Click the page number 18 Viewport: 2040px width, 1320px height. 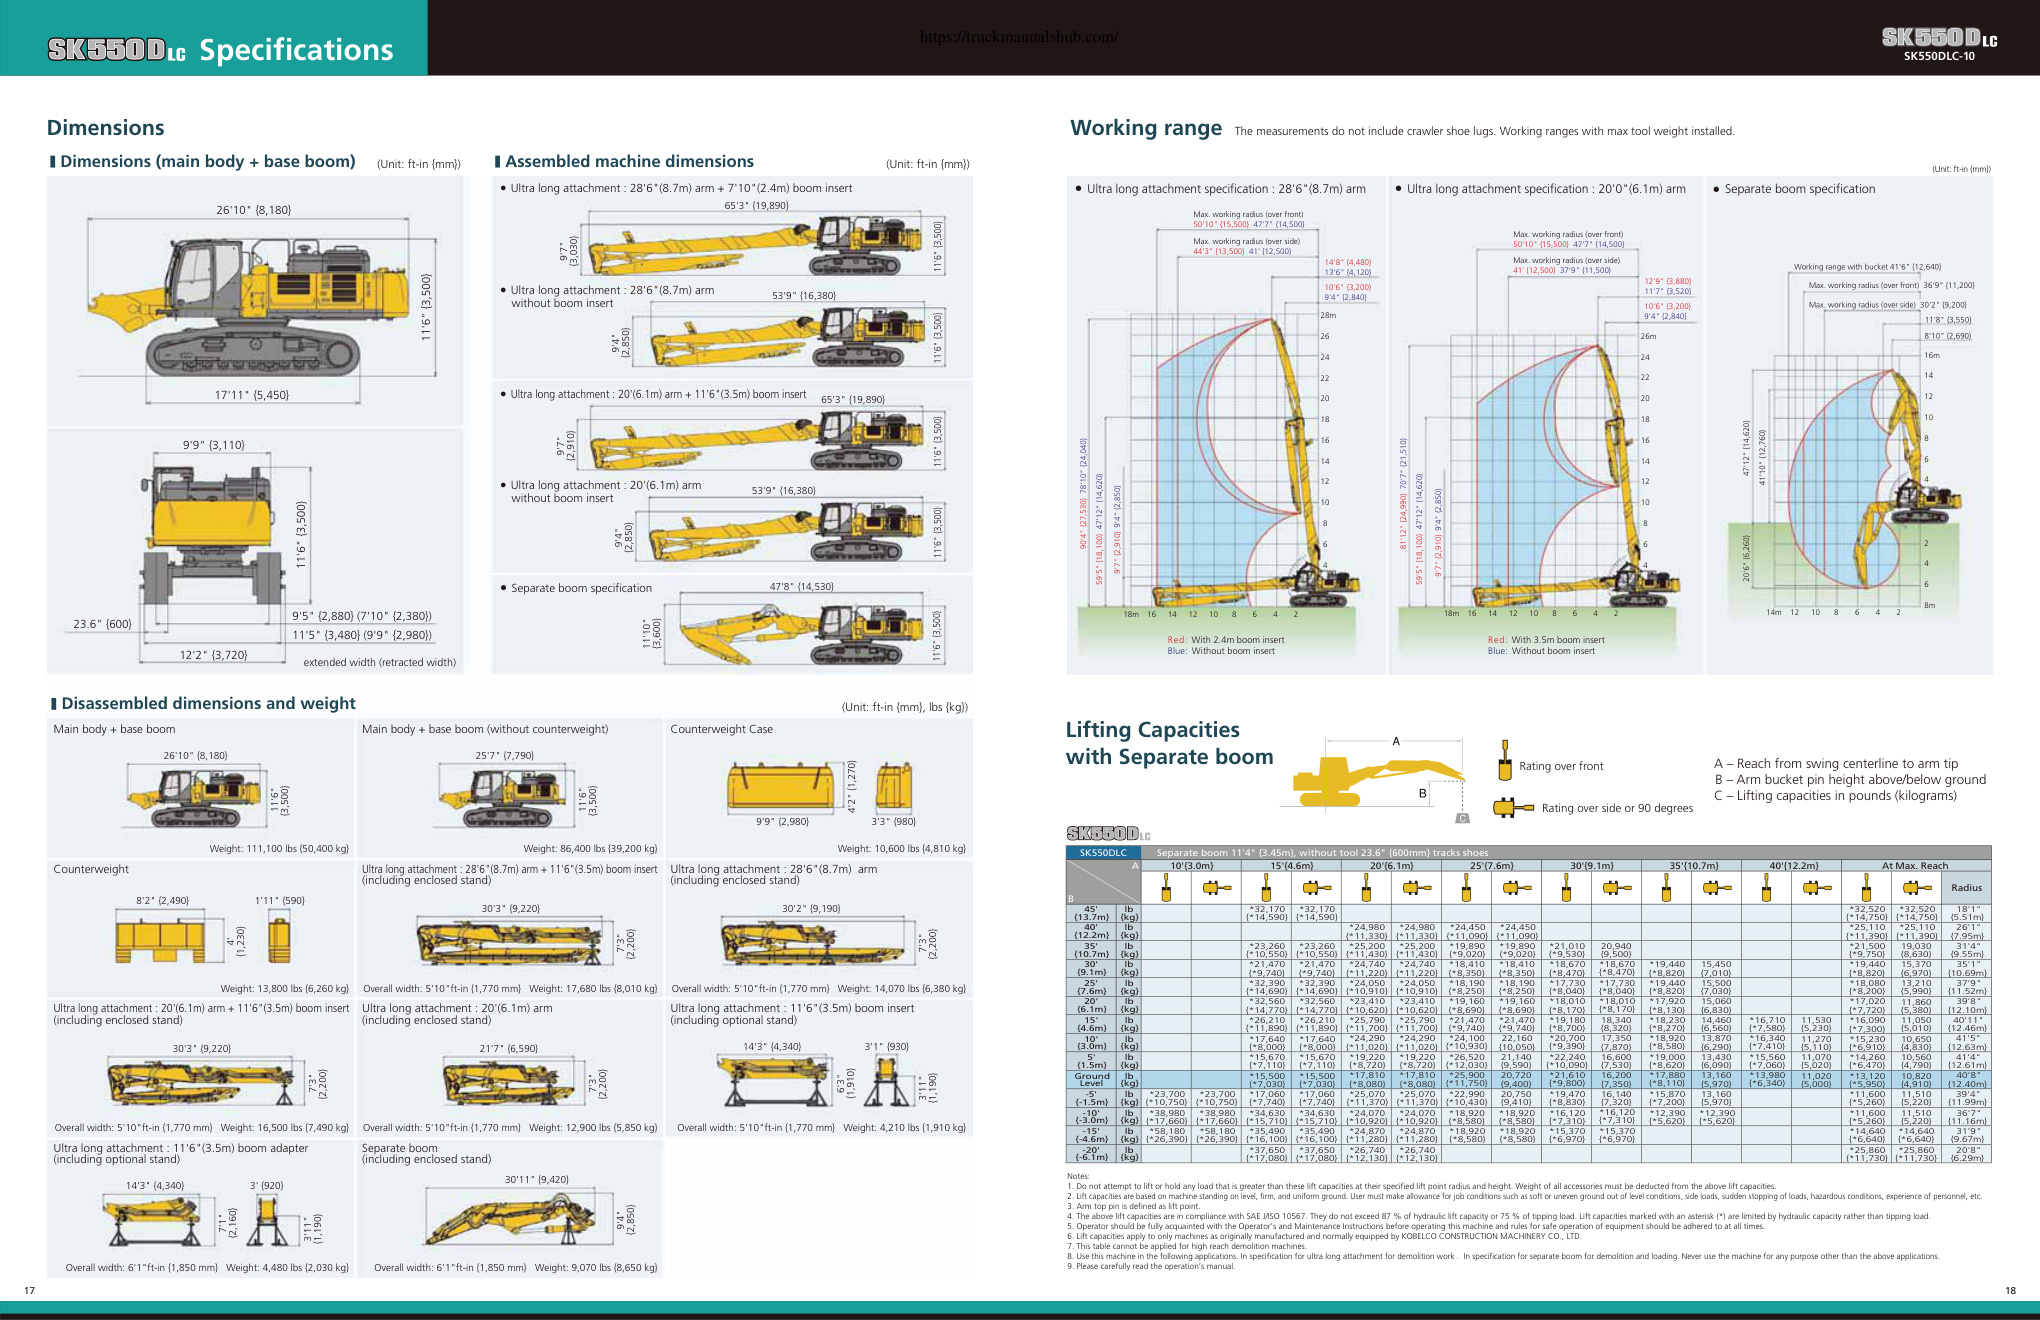pyautogui.click(x=2011, y=1291)
